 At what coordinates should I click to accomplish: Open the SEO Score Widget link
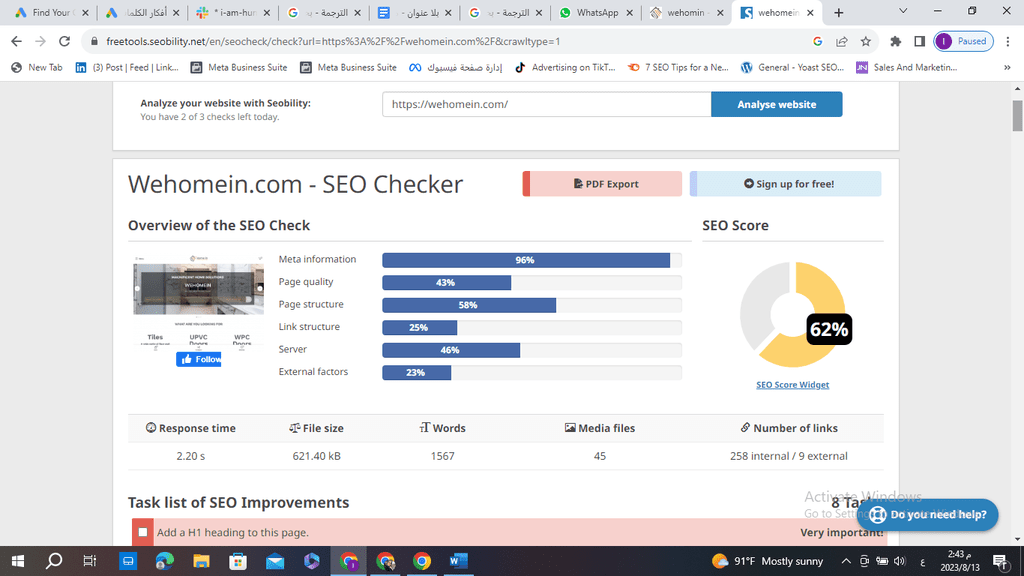(x=792, y=385)
